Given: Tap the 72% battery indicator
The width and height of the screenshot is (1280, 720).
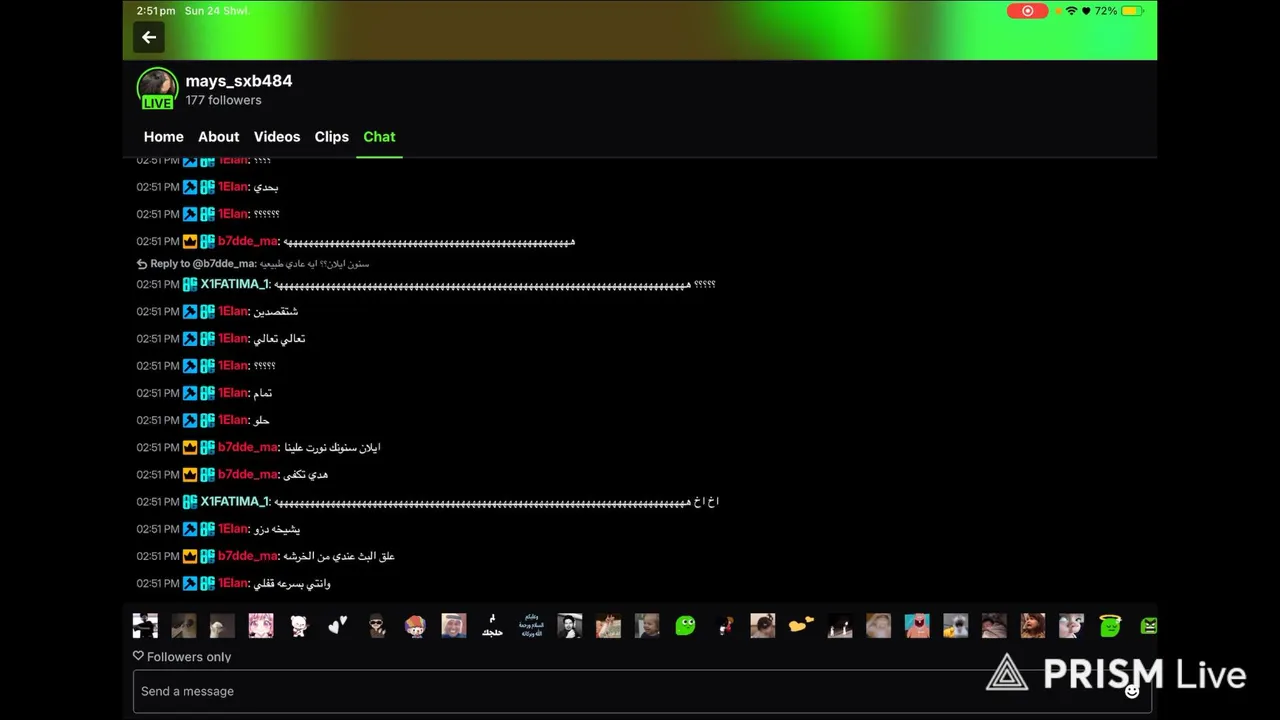Looking at the screenshot, I should pyautogui.click(x=1119, y=11).
